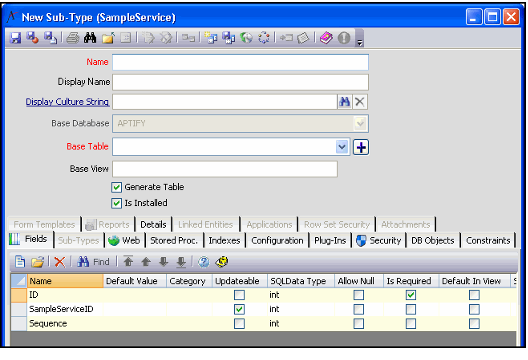Image resolution: width=528 pixels, height=360 pixels.
Task: Toggle Allow Null for ID row
Action: (x=359, y=295)
